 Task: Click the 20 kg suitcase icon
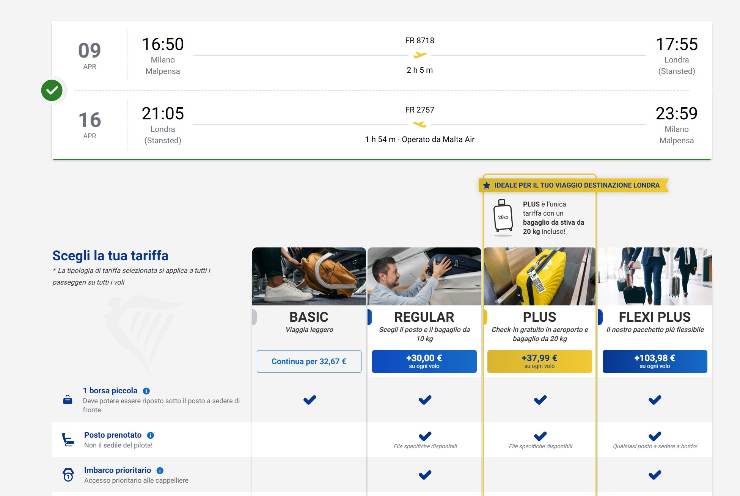pyautogui.click(x=503, y=217)
